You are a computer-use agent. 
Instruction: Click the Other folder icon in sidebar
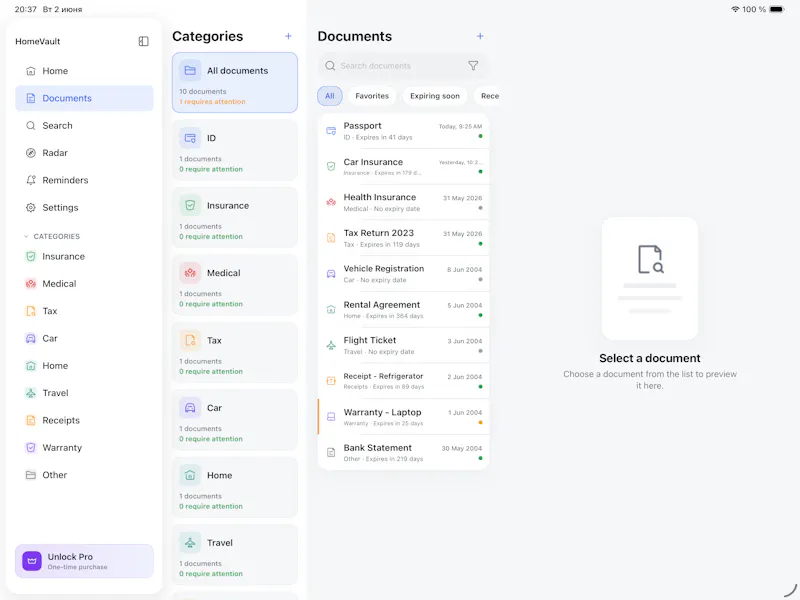pyautogui.click(x=31, y=475)
